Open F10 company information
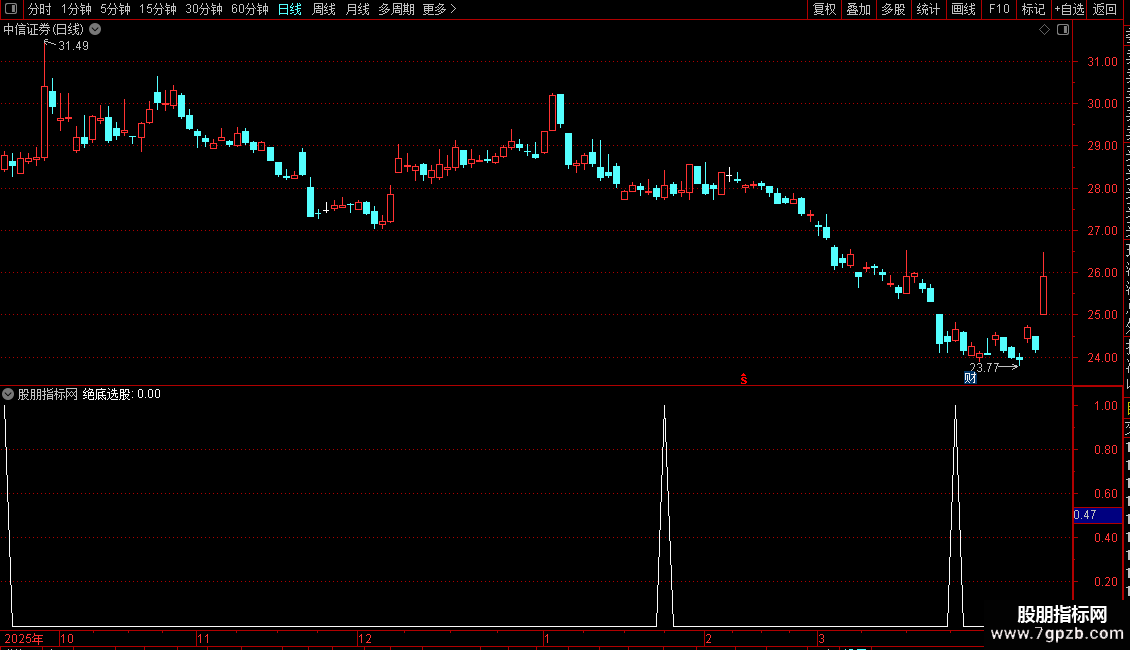The height and width of the screenshot is (650, 1130). [x=999, y=9]
